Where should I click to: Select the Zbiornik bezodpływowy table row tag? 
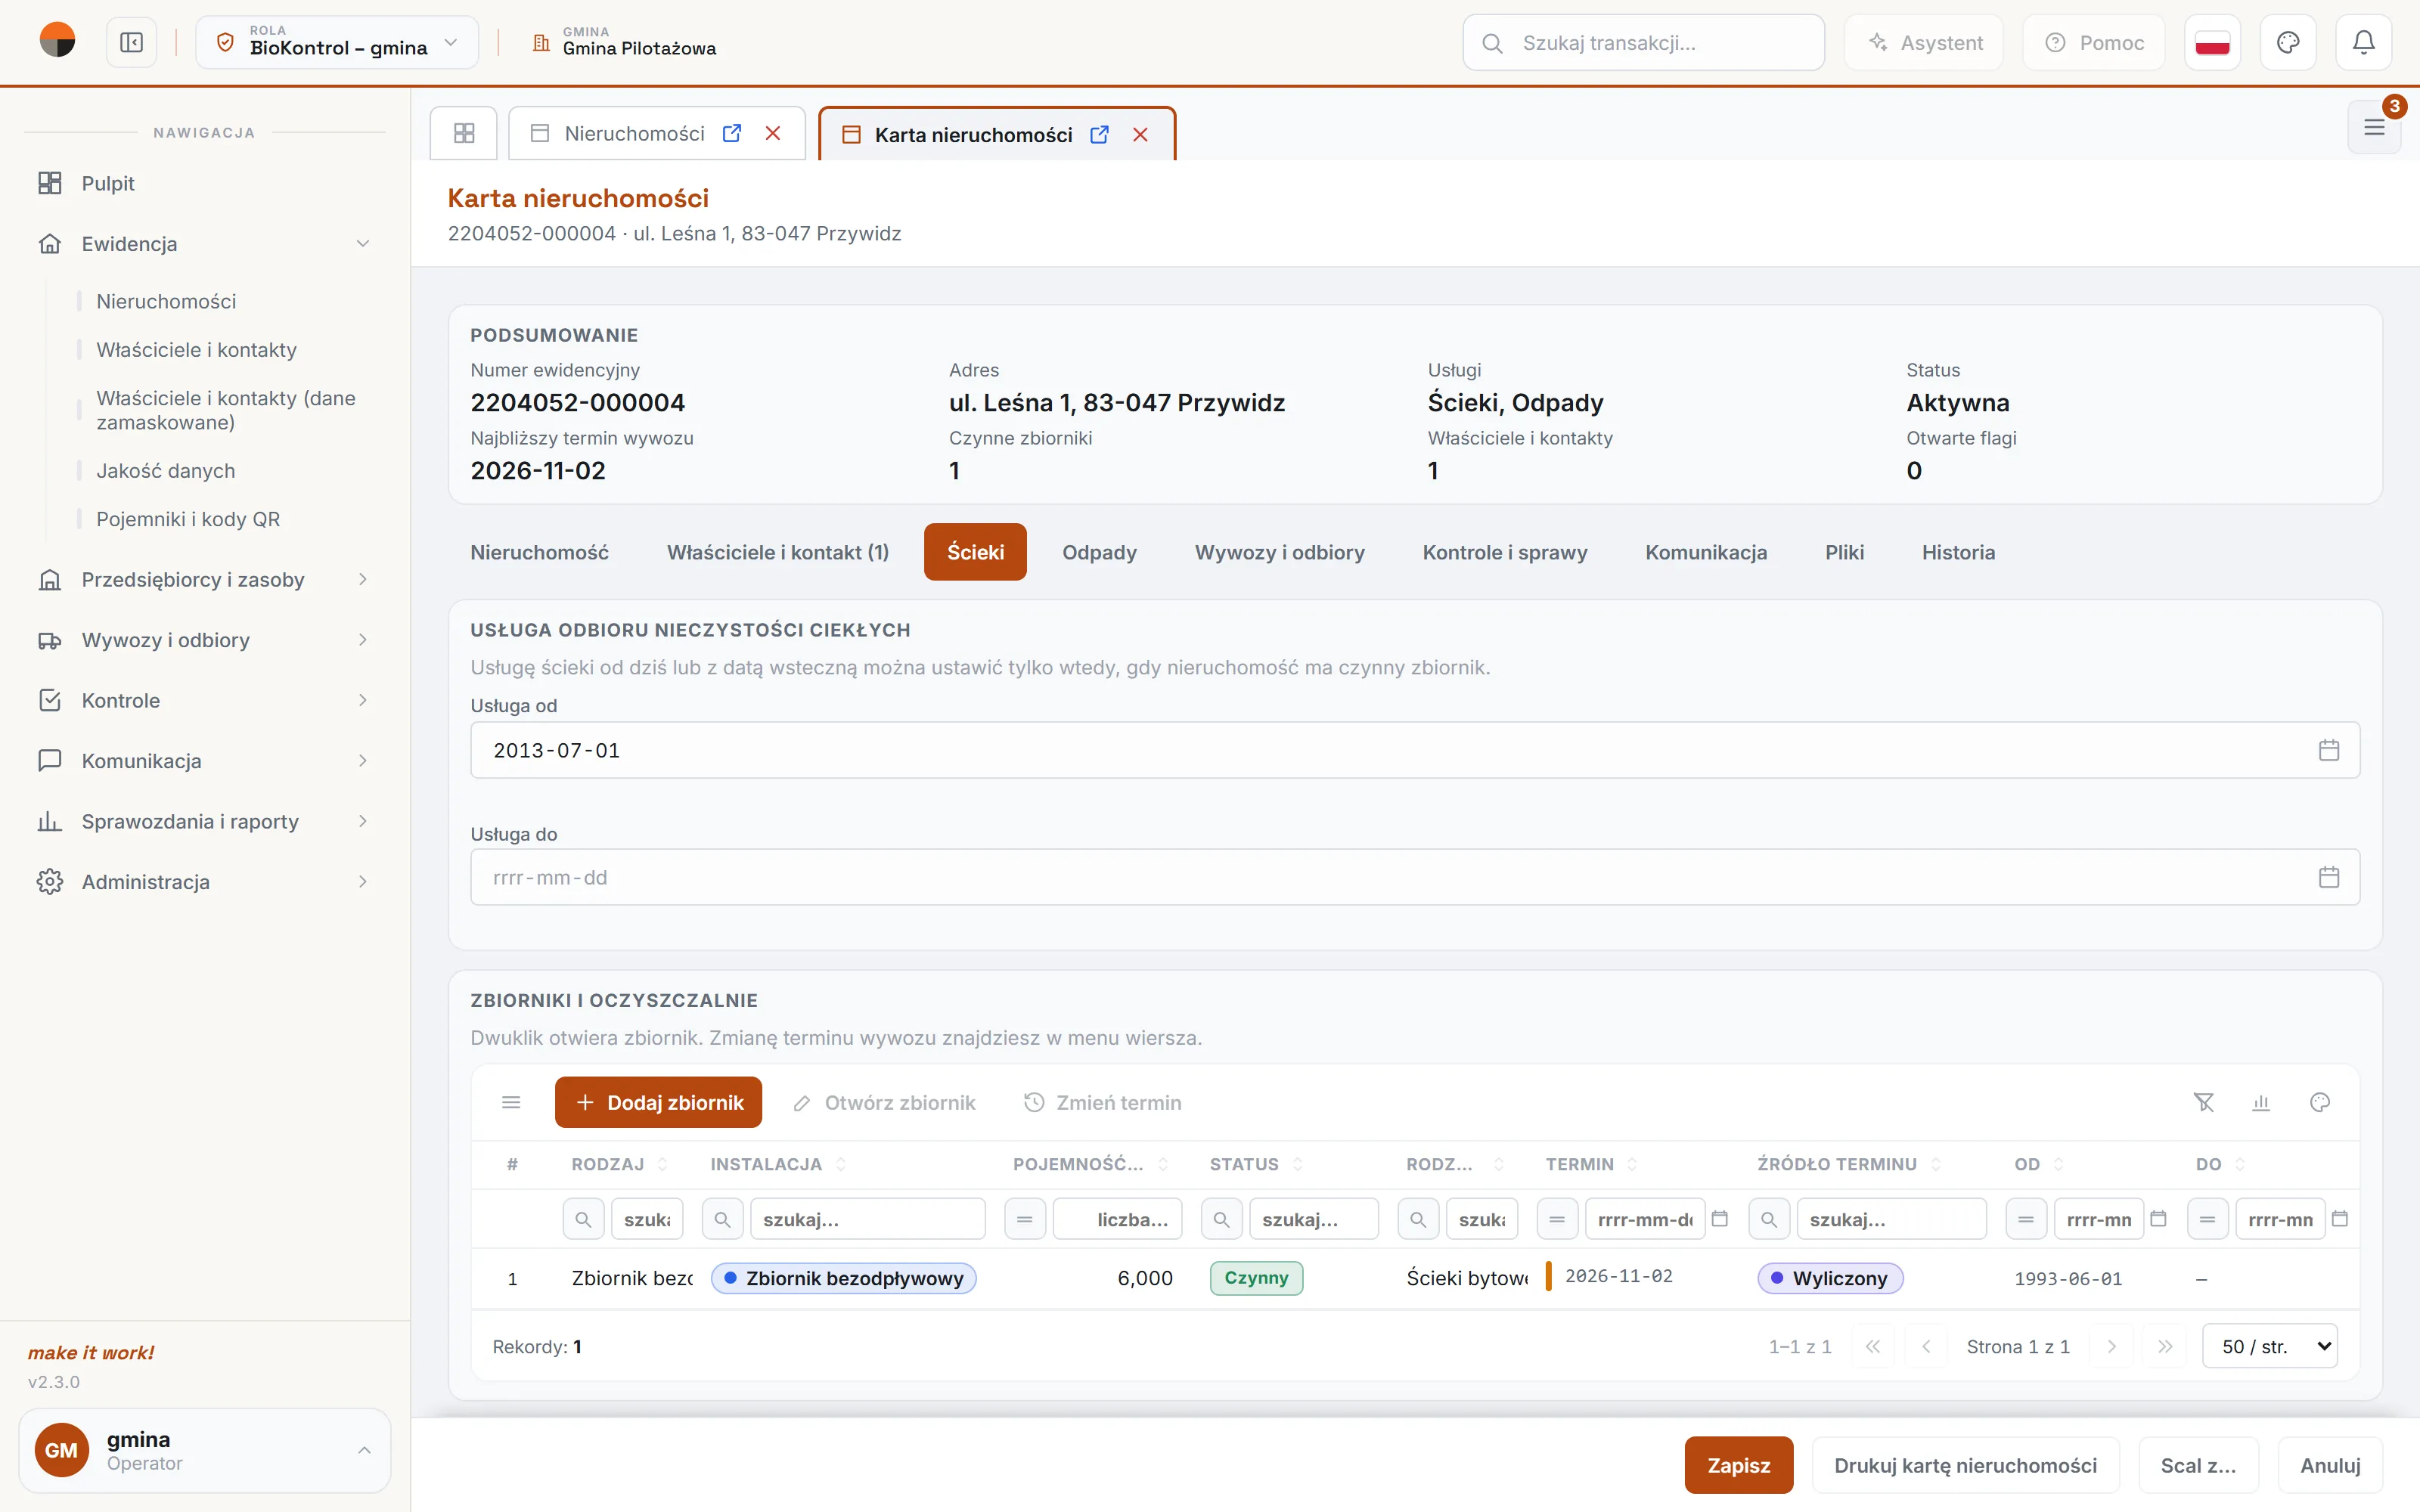pos(843,1278)
